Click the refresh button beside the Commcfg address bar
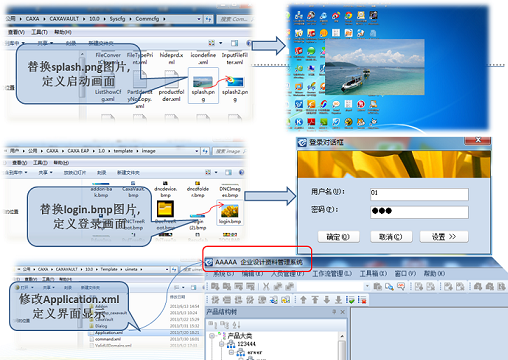This screenshot has width=508, height=360. point(208,19)
